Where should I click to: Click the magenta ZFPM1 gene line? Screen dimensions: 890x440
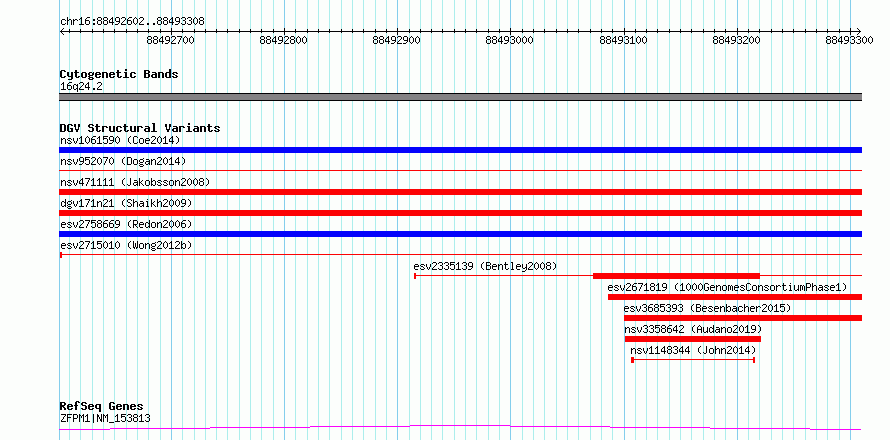pos(460,428)
